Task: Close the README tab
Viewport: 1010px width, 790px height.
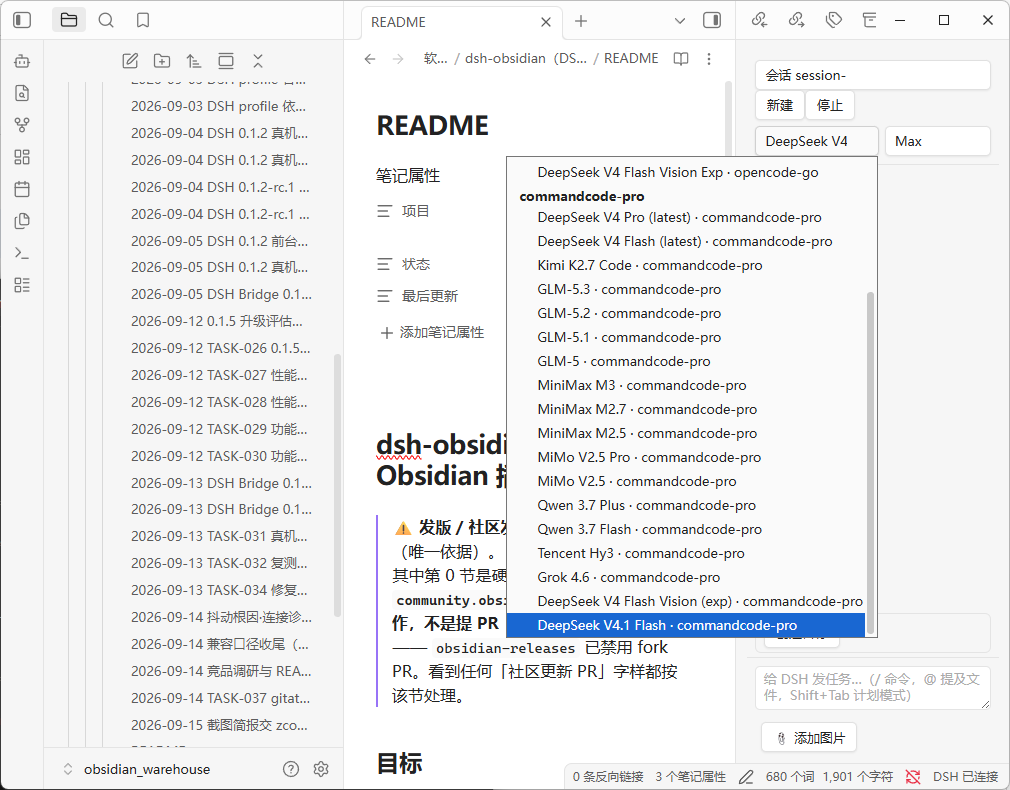Action: [546, 22]
